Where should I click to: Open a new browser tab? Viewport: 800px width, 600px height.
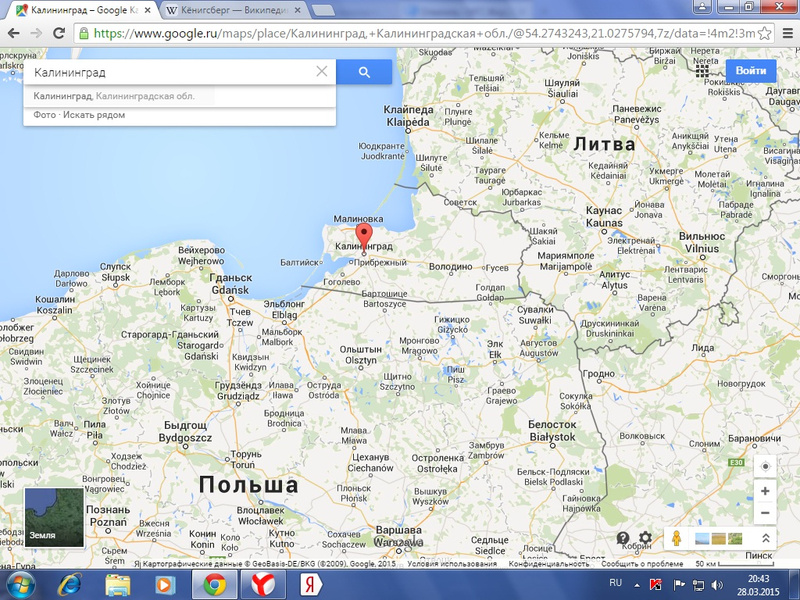coord(323,10)
